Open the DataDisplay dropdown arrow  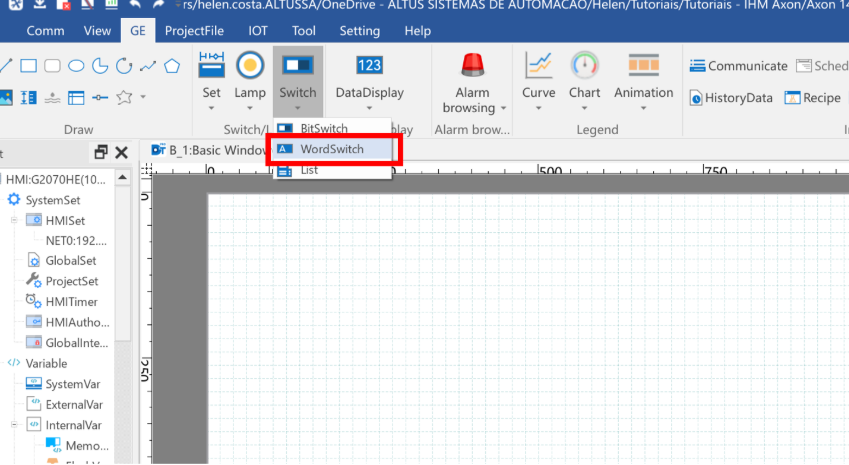(369, 108)
